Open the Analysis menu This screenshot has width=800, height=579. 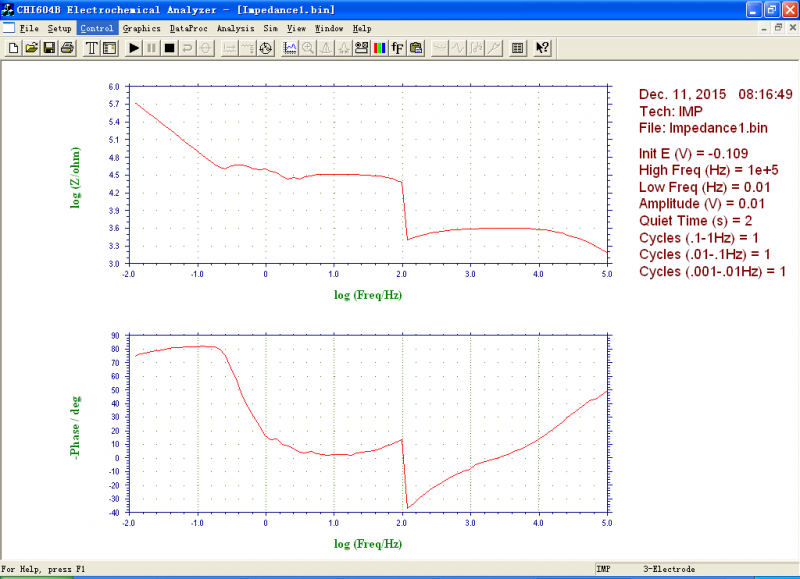point(235,29)
